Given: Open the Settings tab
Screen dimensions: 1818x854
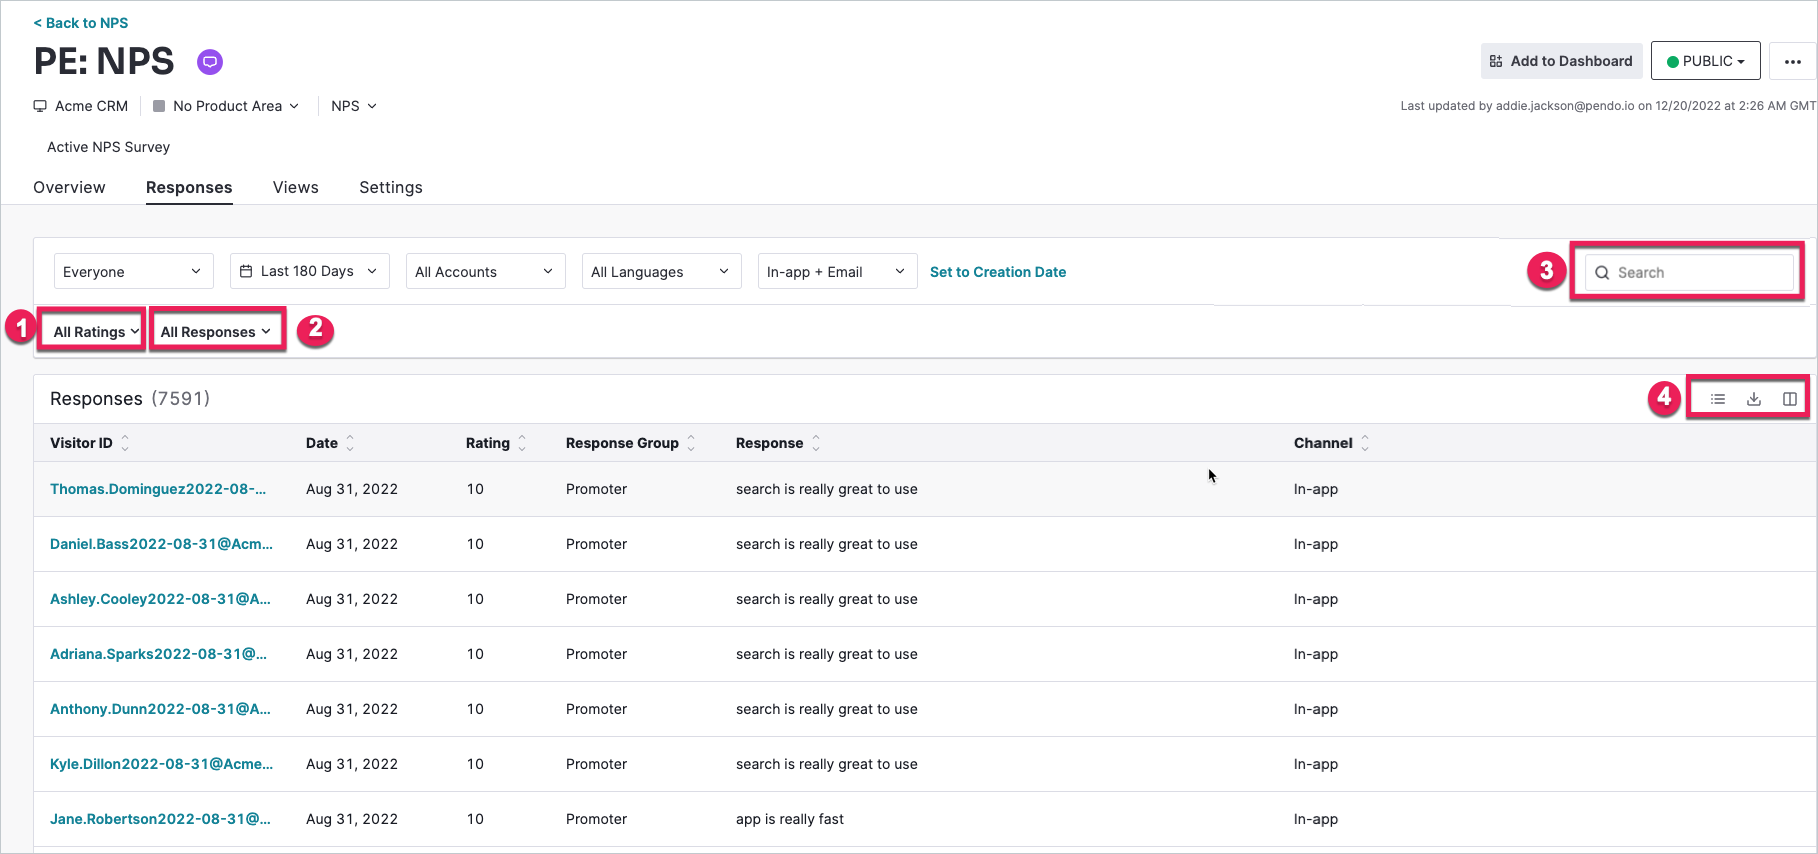Looking at the screenshot, I should tap(391, 188).
